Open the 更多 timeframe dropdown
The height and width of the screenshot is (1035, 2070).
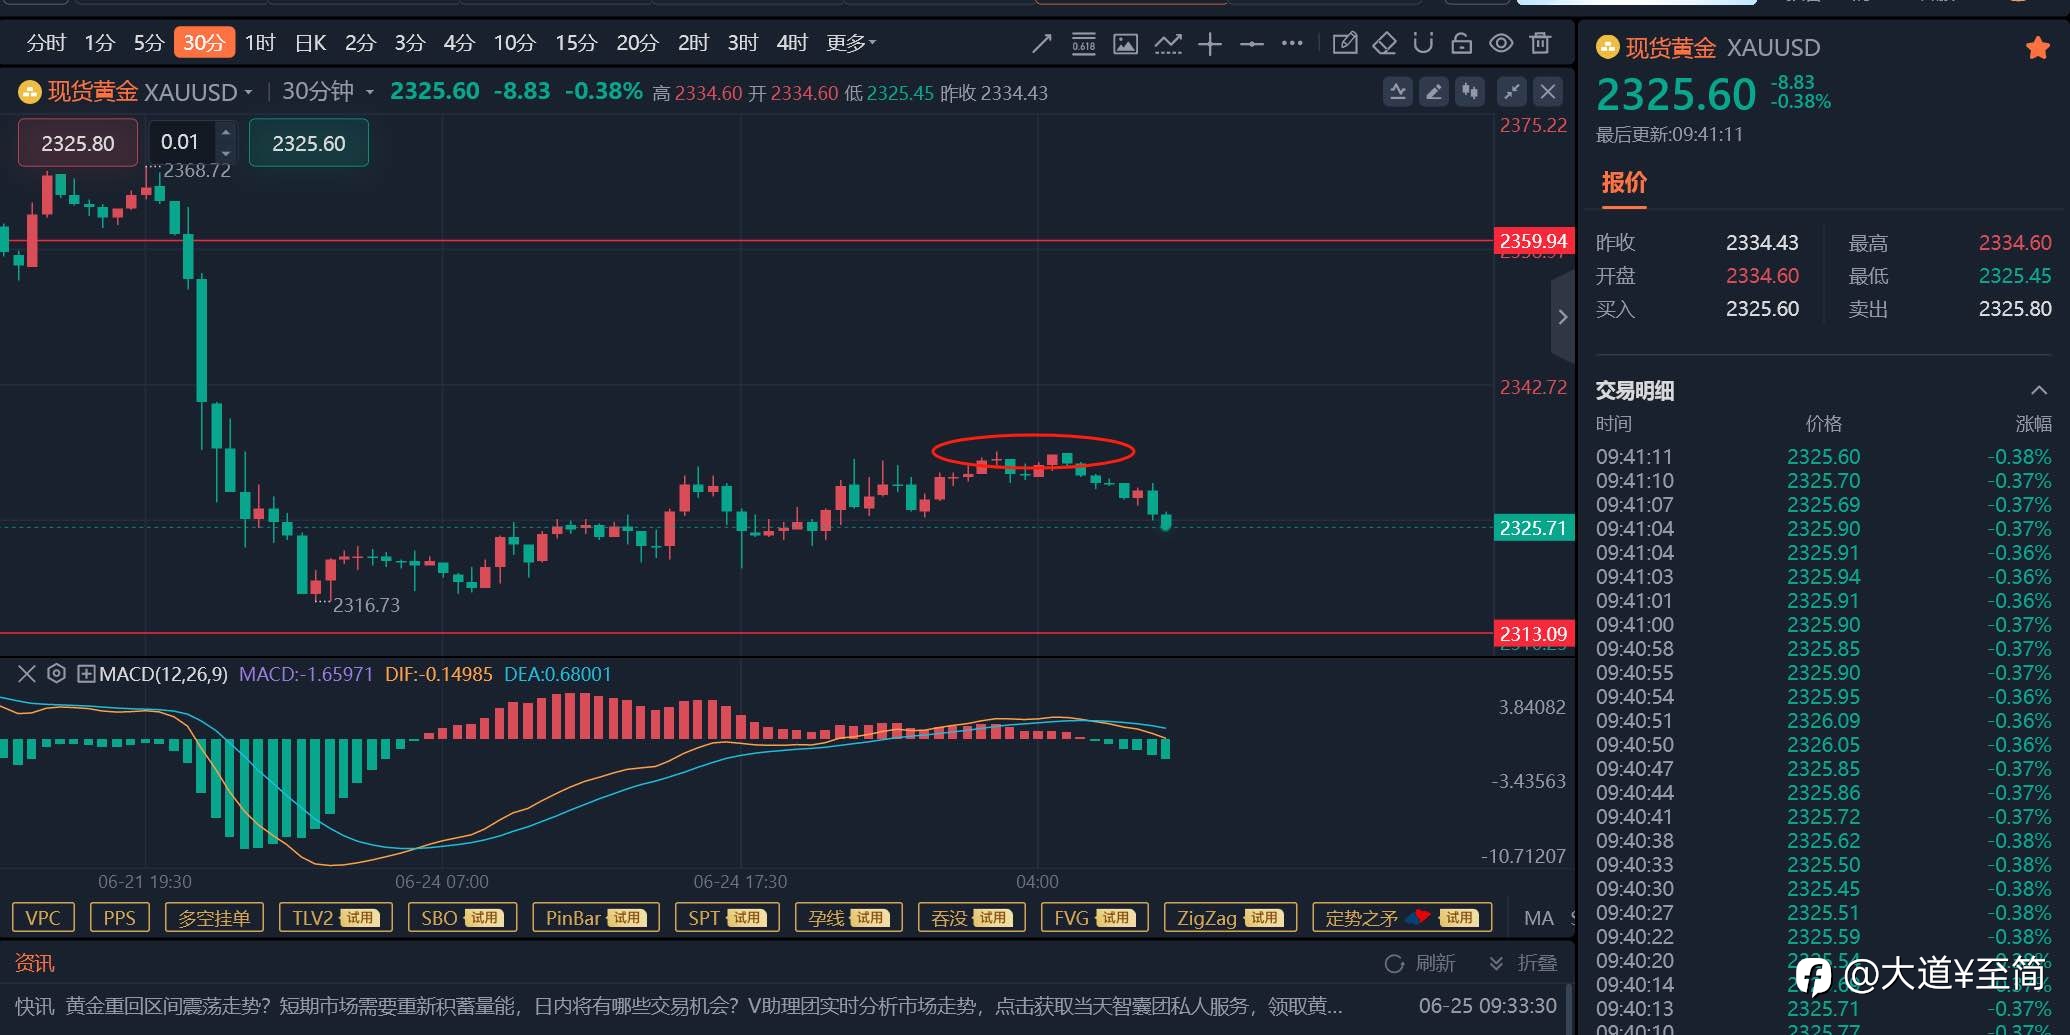coord(851,43)
